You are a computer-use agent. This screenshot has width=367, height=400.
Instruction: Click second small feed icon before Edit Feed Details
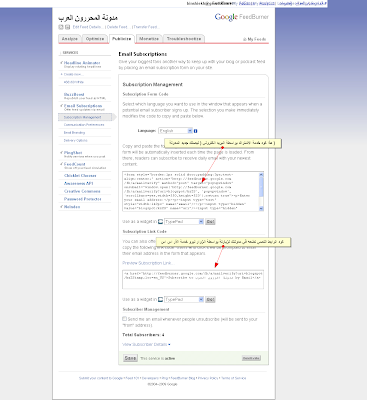coord(68,27)
